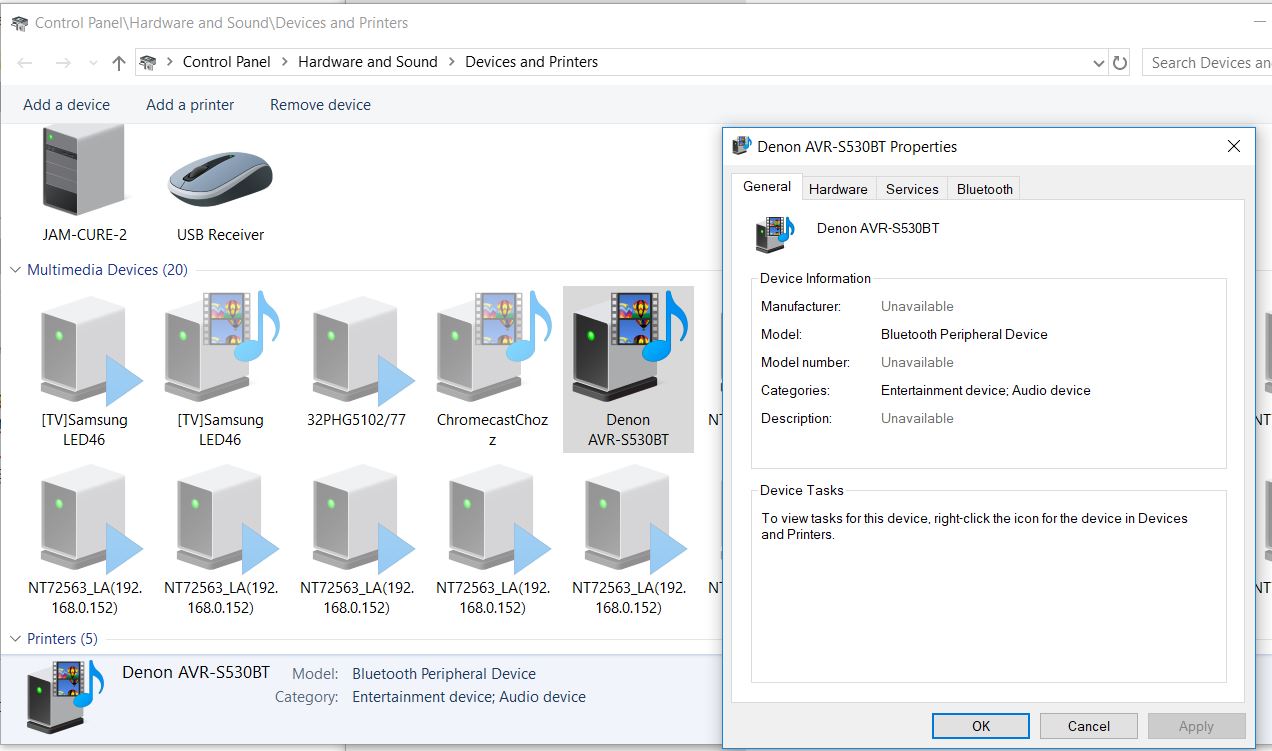Click the Description value "Unavailable"
Screen dimensions: 1272x751
click(x=917, y=418)
